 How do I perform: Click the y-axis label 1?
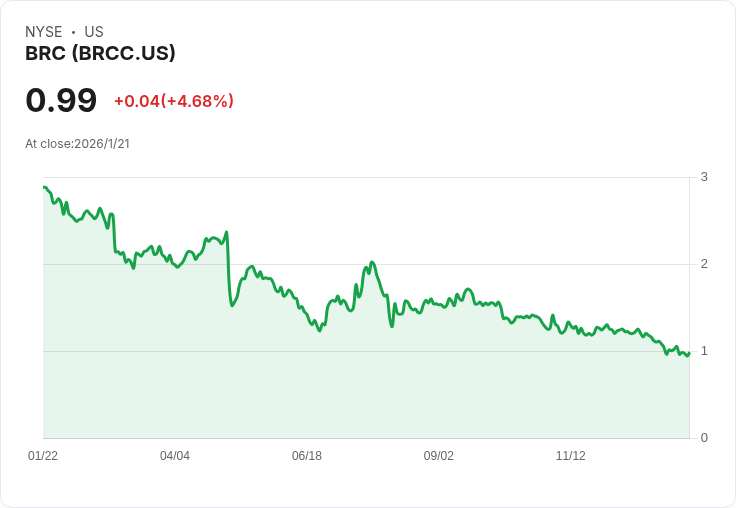[704, 351]
